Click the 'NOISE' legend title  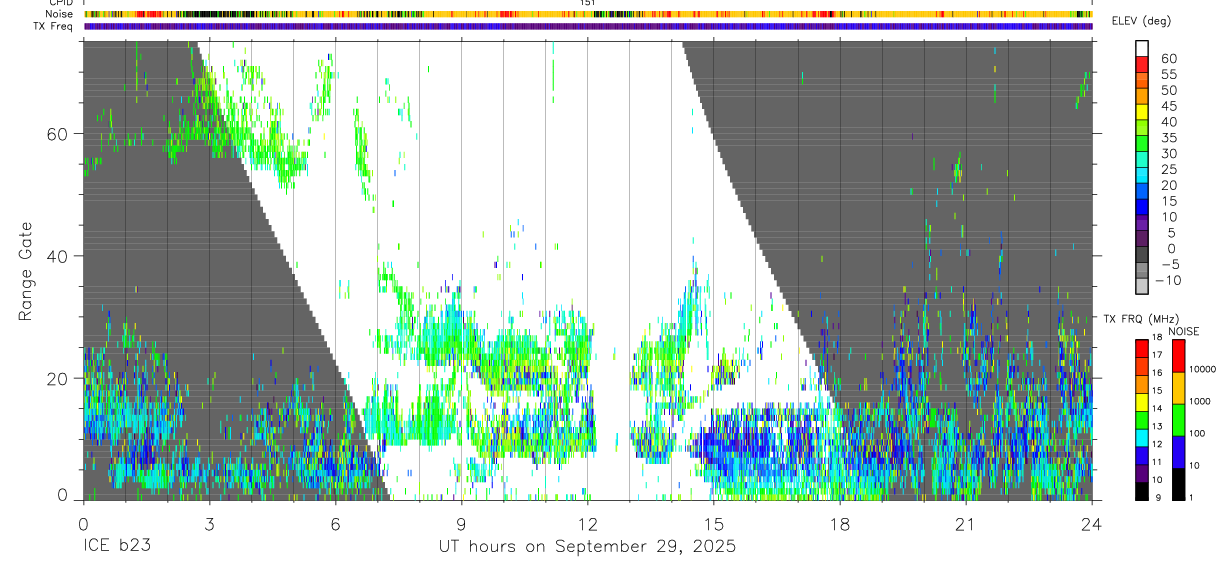tap(1183, 331)
